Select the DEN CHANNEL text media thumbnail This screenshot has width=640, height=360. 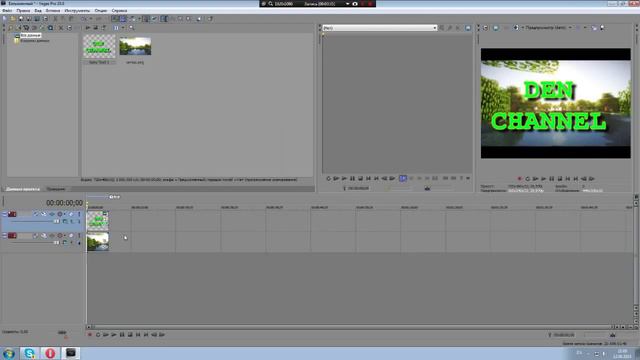99,47
